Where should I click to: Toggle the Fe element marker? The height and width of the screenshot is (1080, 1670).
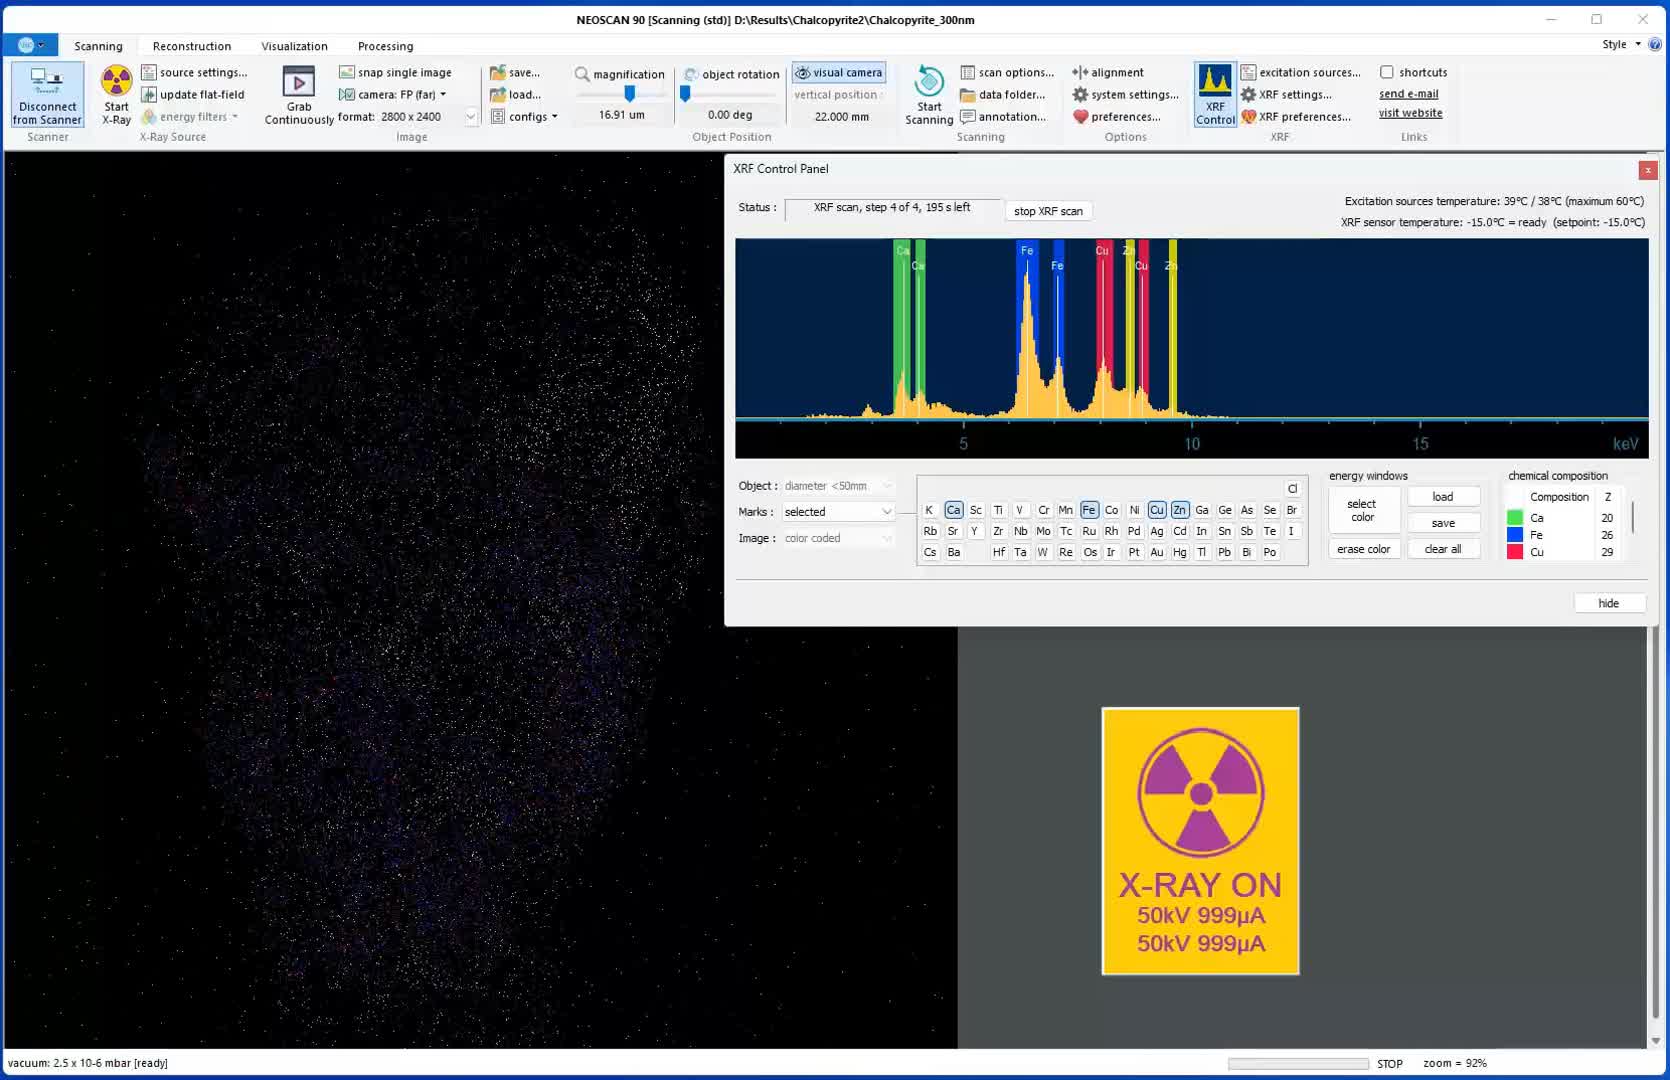click(x=1089, y=510)
